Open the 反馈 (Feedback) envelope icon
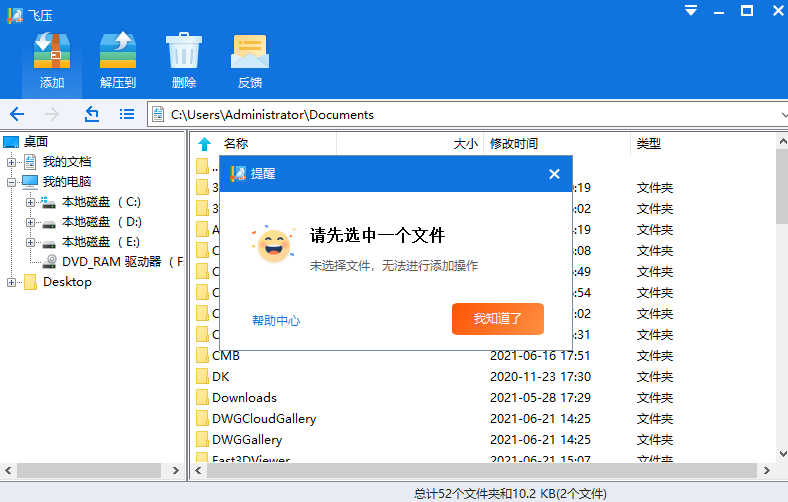 (x=250, y=51)
